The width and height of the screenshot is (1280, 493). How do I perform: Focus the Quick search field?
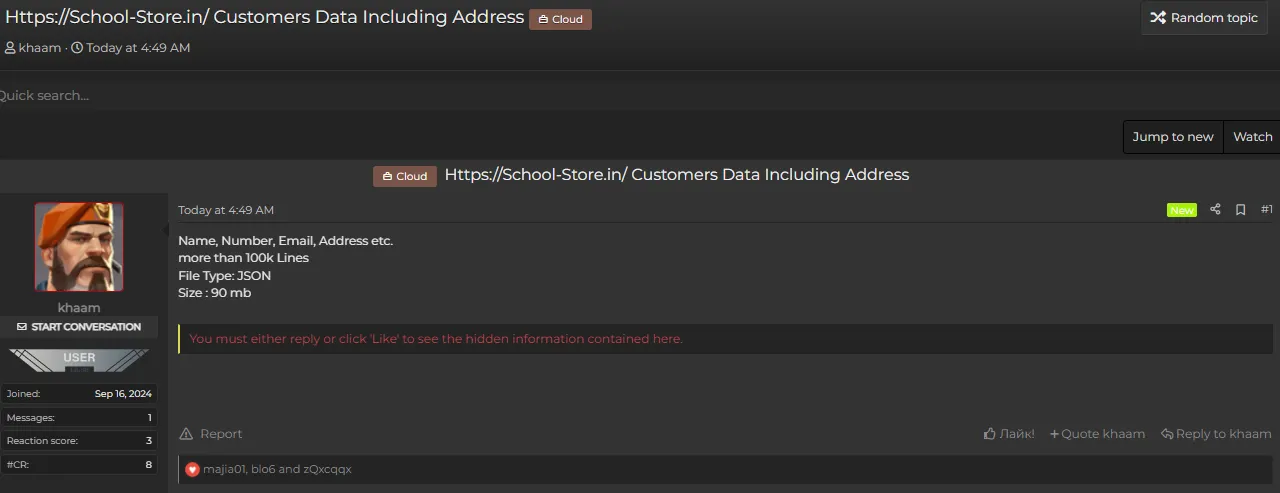coord(200,95)
